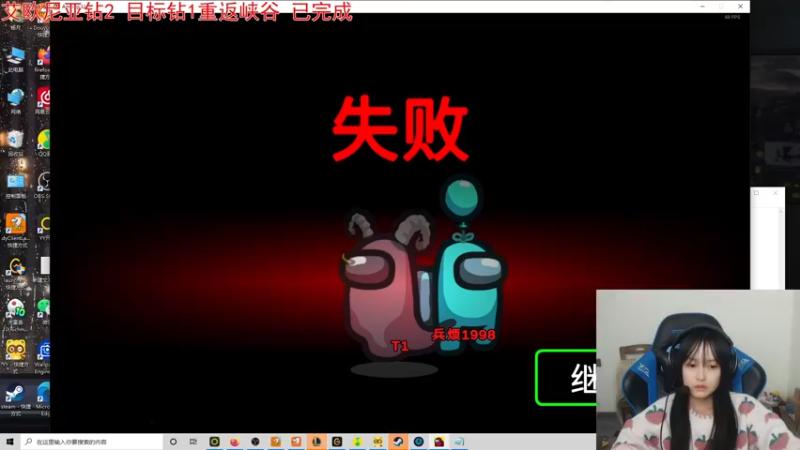Open the yellow-ring black icon on the taskbar
Viewport: 800px width, 450px height.
point(214,442)
